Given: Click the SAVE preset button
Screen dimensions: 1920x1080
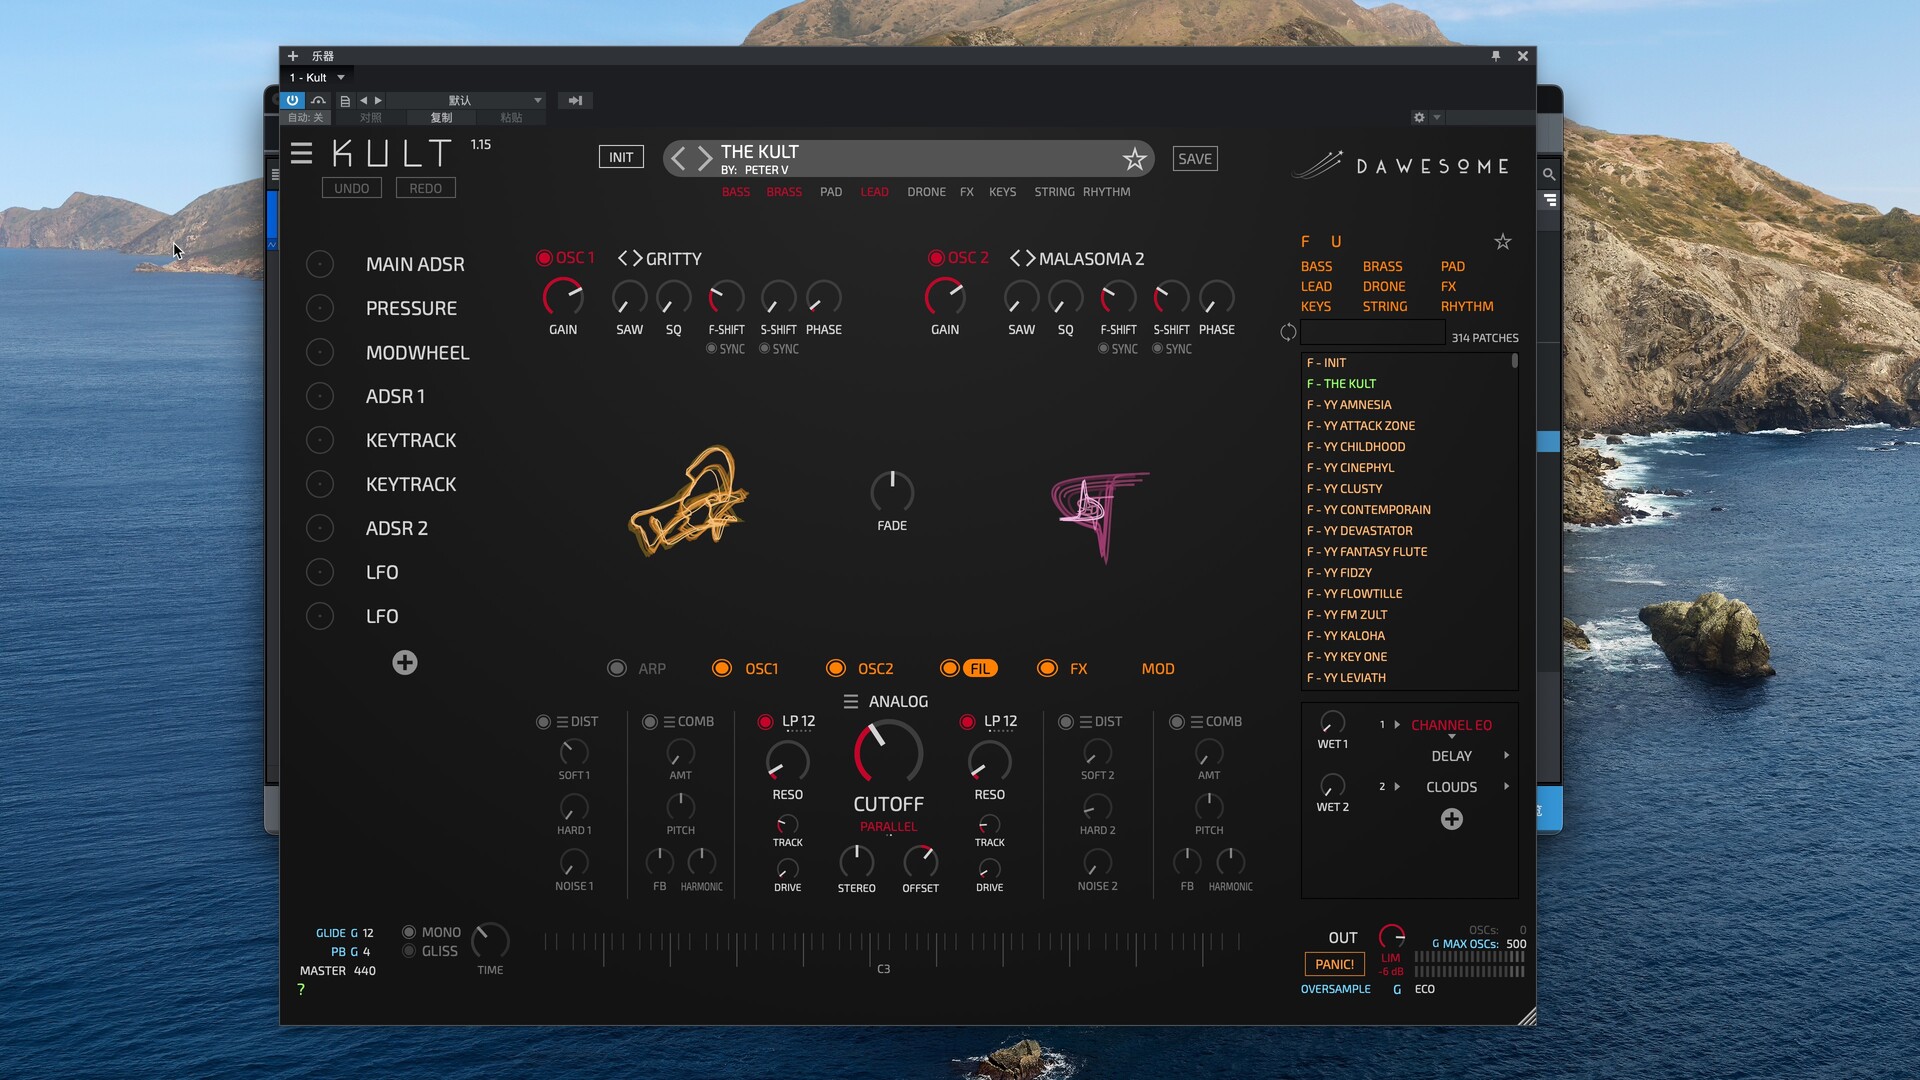Looking at the screenshot, I should click(x=1195, y=159).
